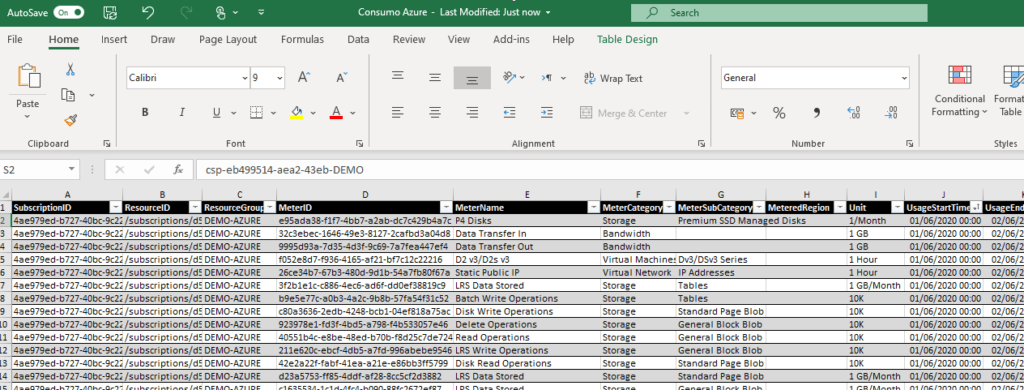The image size is (1024, 390).
Task: Click the Accounting Number Format icon
Action: pos(737,113)
